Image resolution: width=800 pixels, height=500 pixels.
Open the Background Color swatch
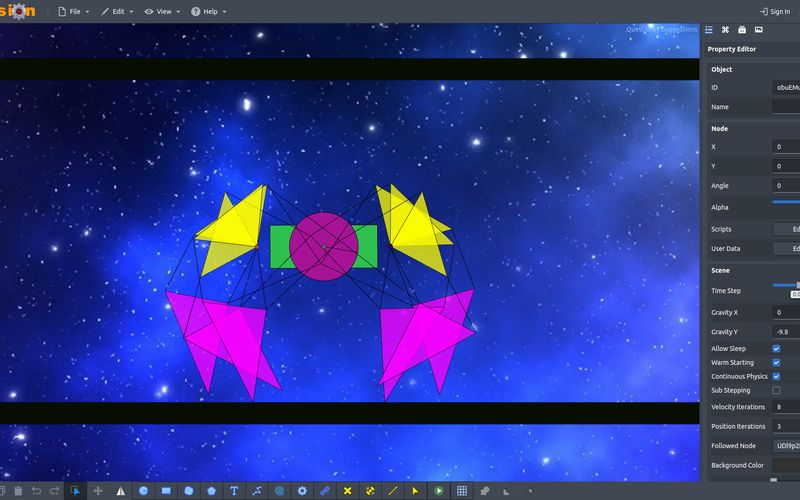pyautogui.click(x=786, y=465)
